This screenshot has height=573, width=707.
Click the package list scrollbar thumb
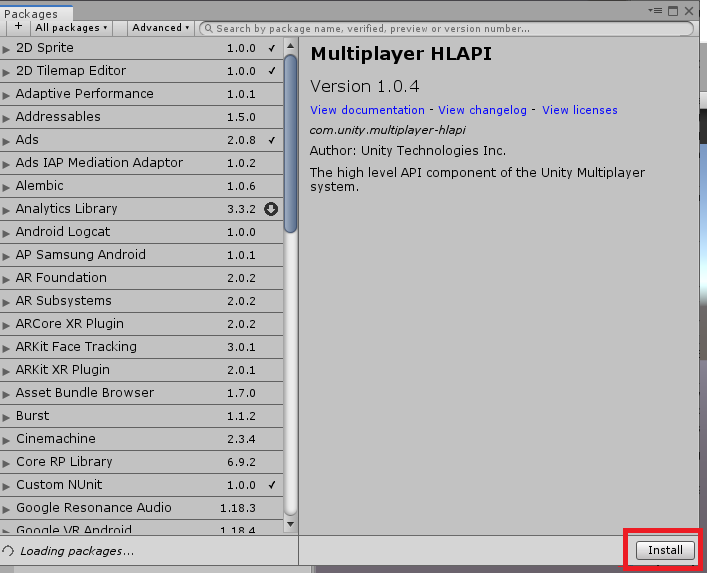pyautogui.click(x=291, y=143)
